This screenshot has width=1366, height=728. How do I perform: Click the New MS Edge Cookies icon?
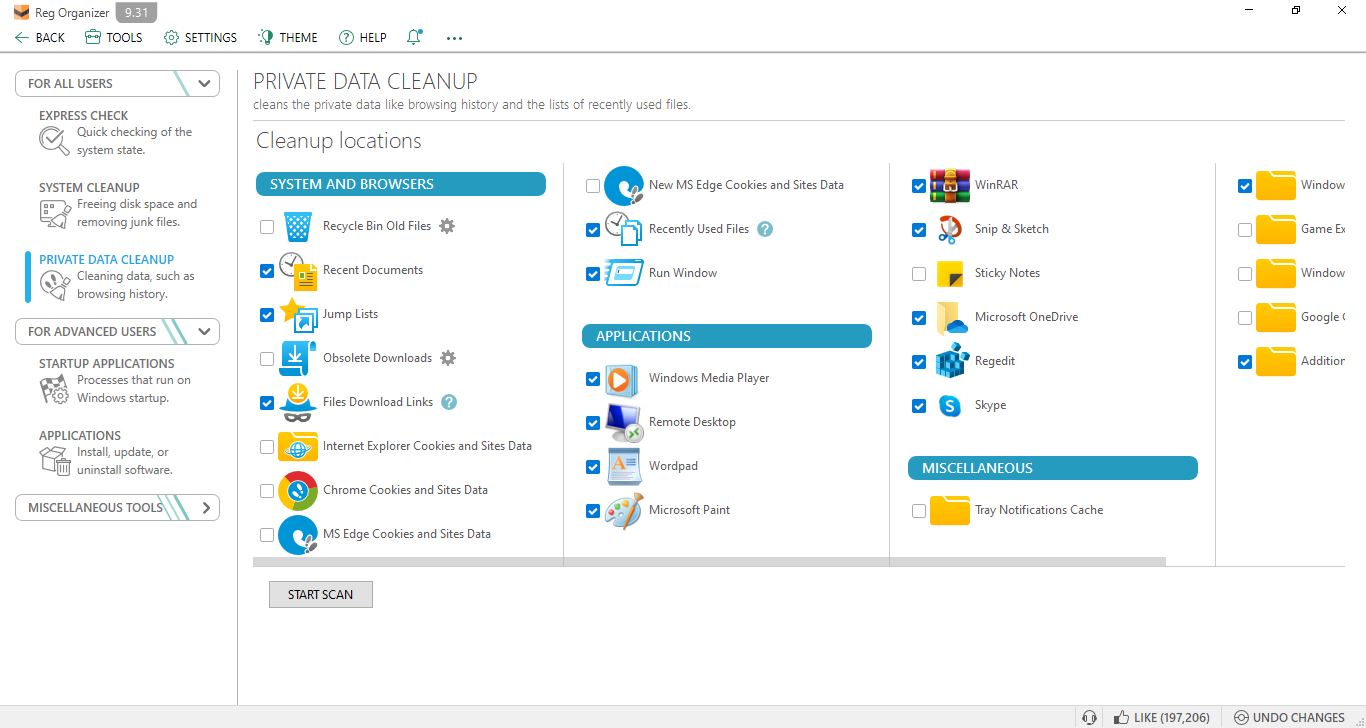(624, 185)
